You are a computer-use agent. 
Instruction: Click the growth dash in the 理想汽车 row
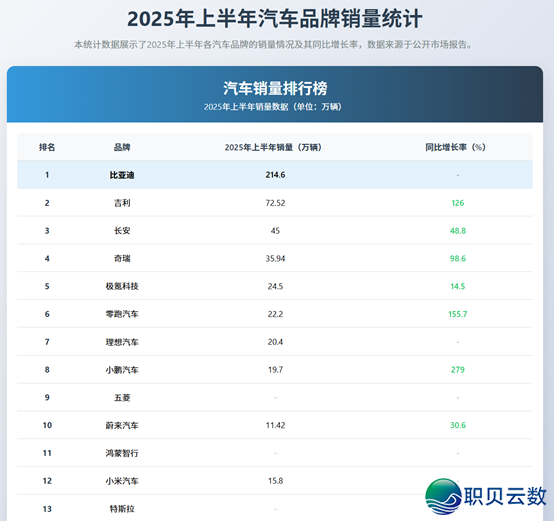pos(458,342)
